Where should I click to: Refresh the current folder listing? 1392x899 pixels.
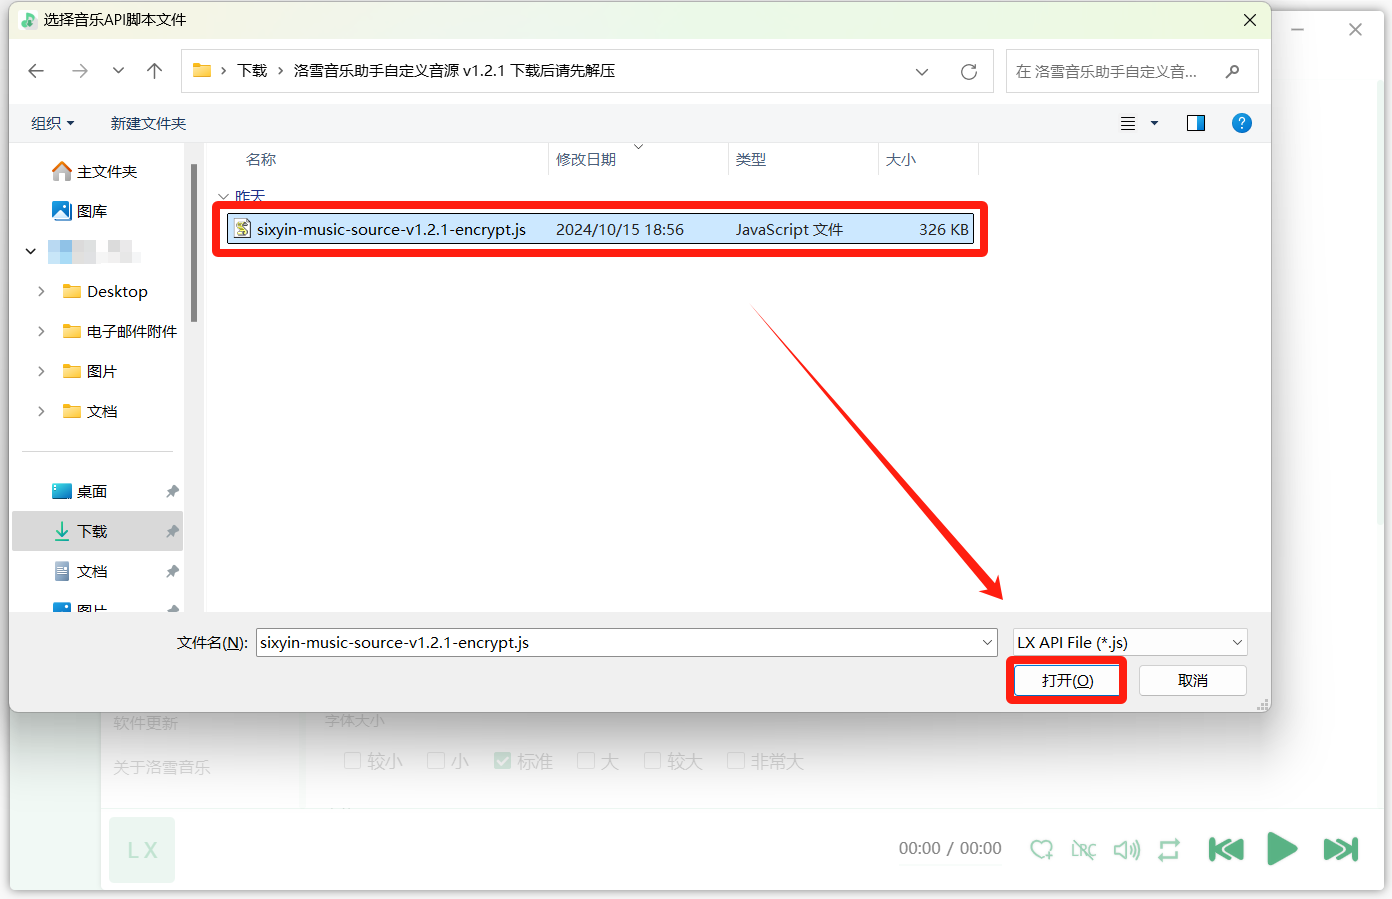968,71
